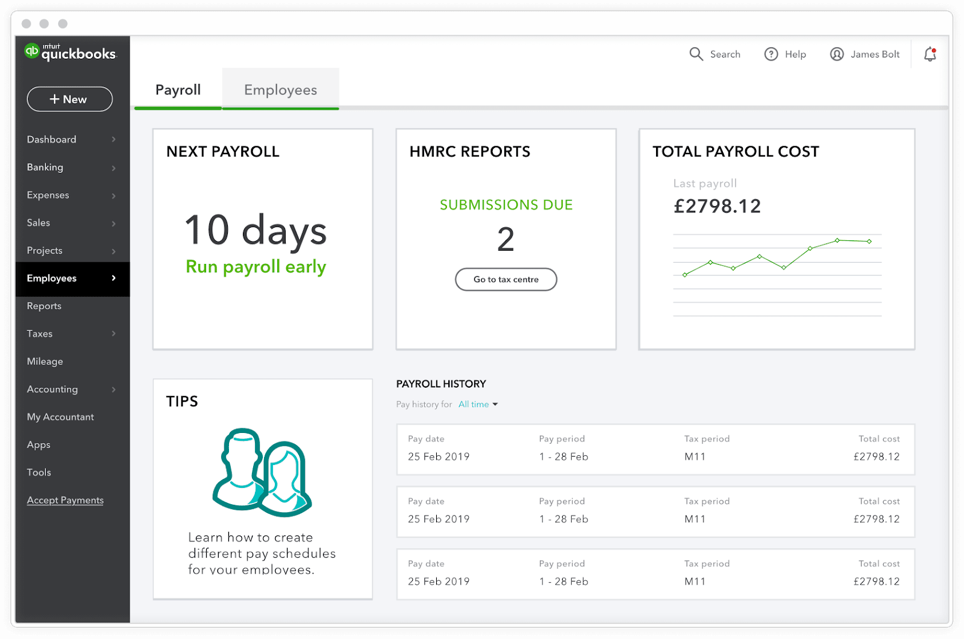Select the Payroll tab

(178, 90)
